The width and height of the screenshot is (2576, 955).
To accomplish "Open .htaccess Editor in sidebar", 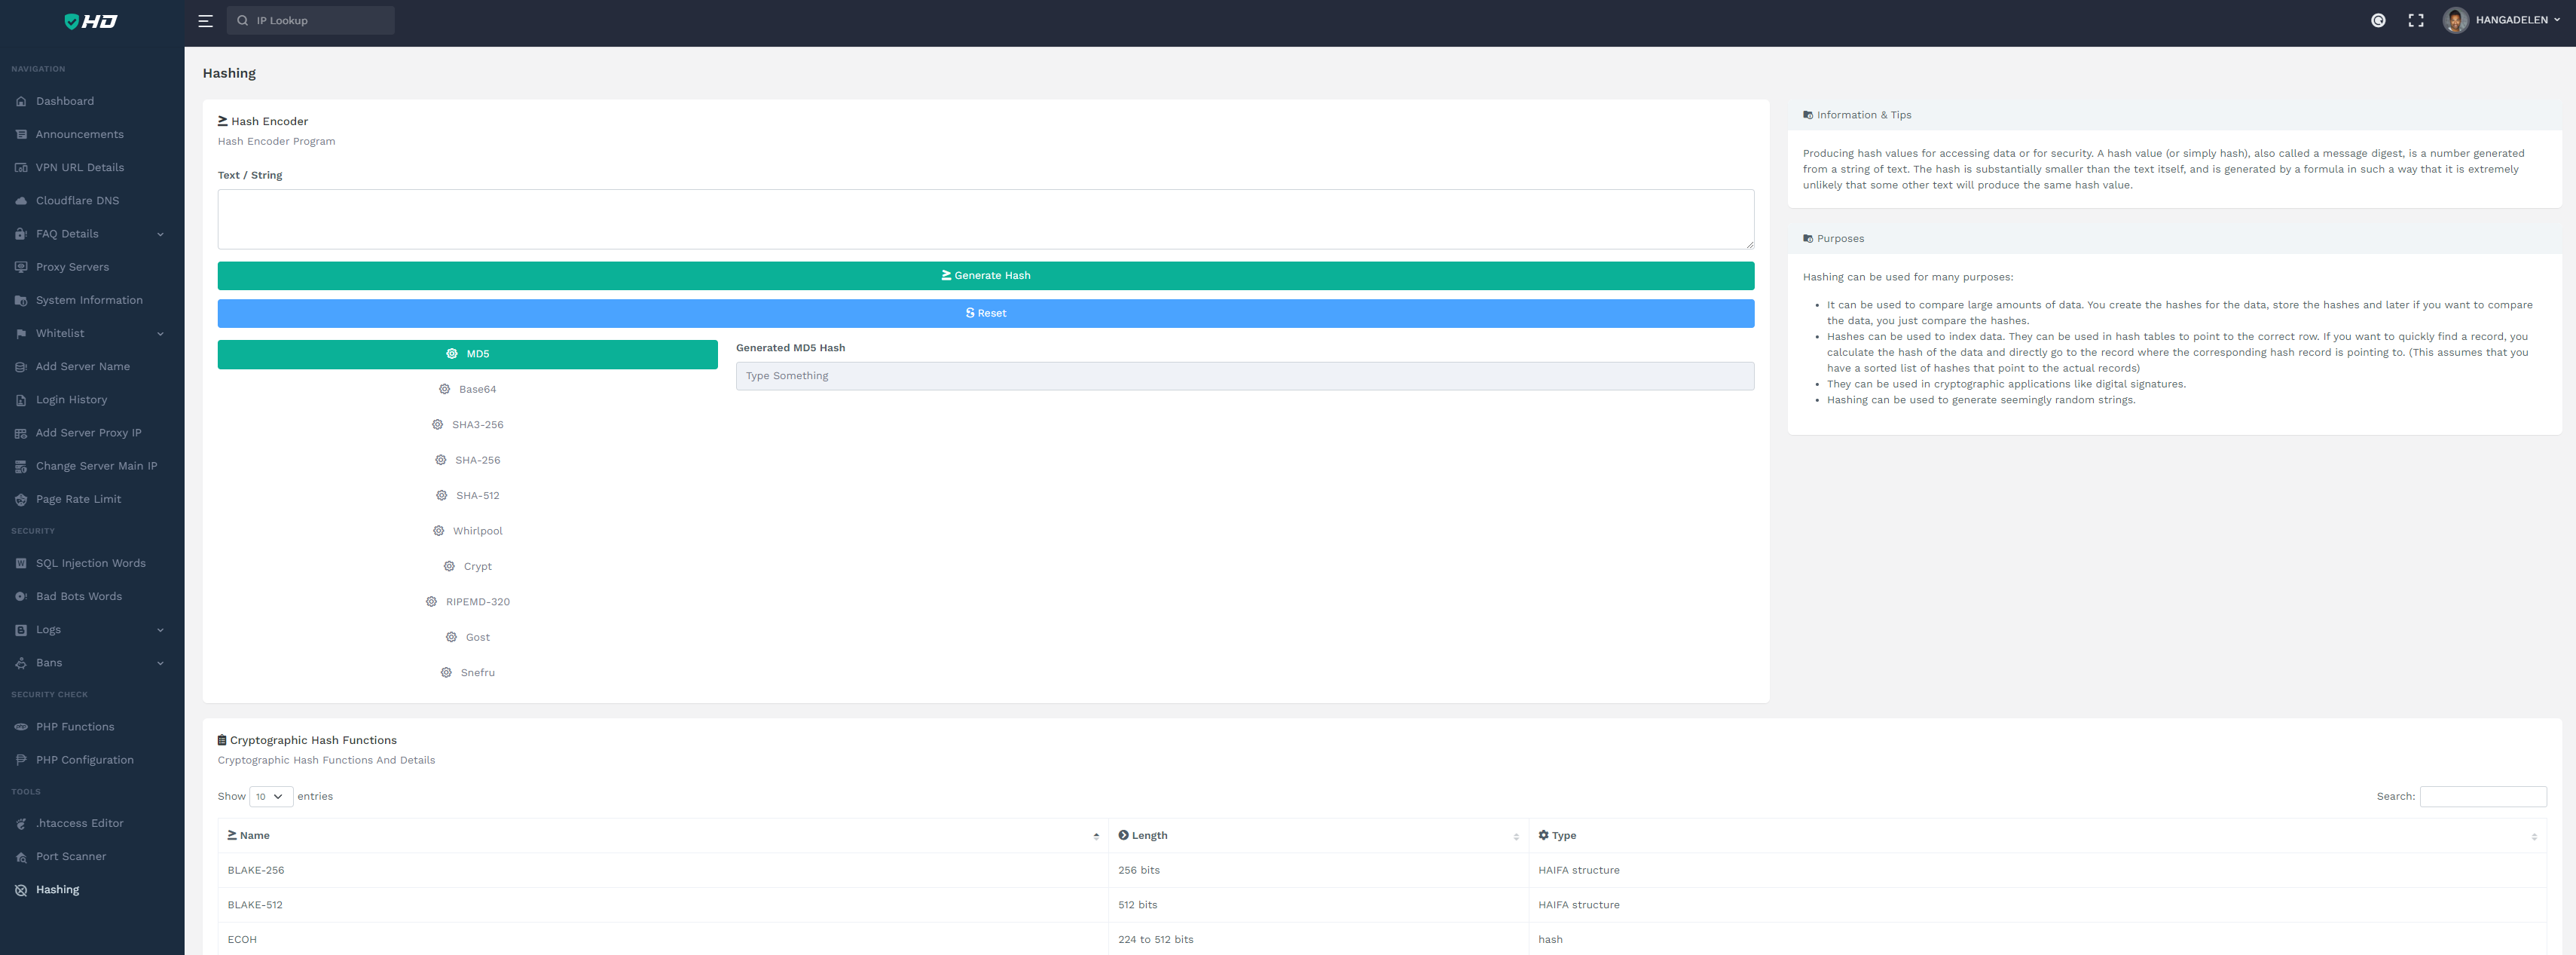I will click(79, 823).
